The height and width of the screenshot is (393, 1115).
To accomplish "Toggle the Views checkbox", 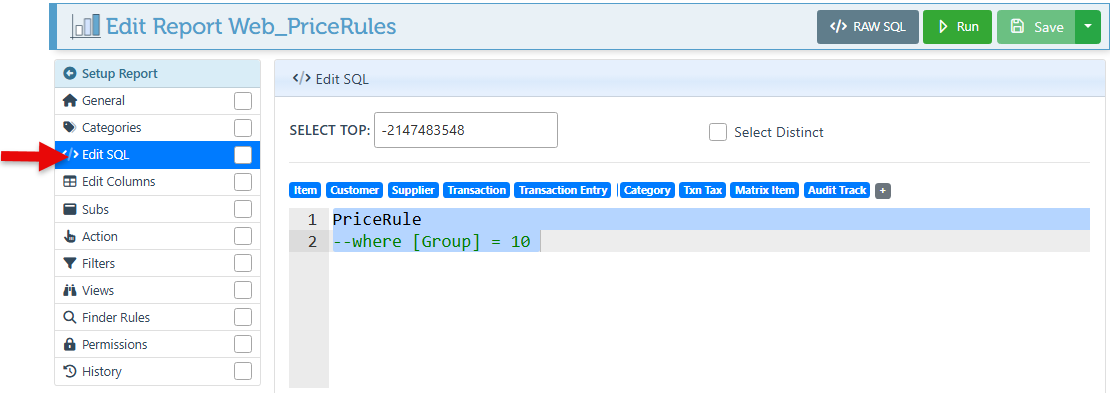I will 243,290.
